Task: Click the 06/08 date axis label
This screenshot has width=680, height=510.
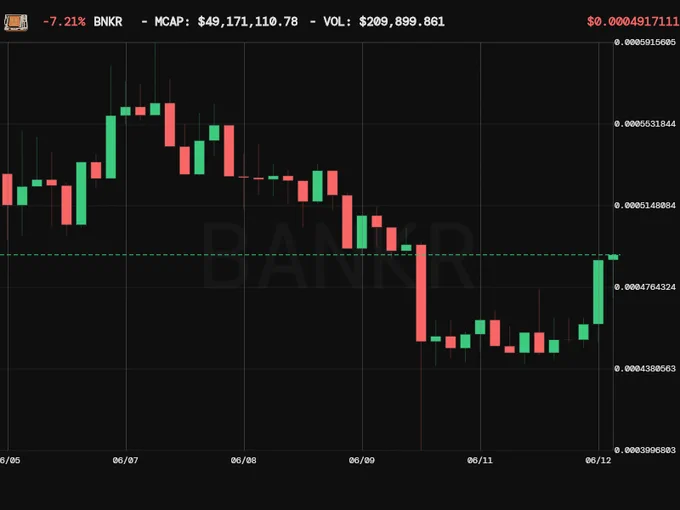Action: (243, 460)
